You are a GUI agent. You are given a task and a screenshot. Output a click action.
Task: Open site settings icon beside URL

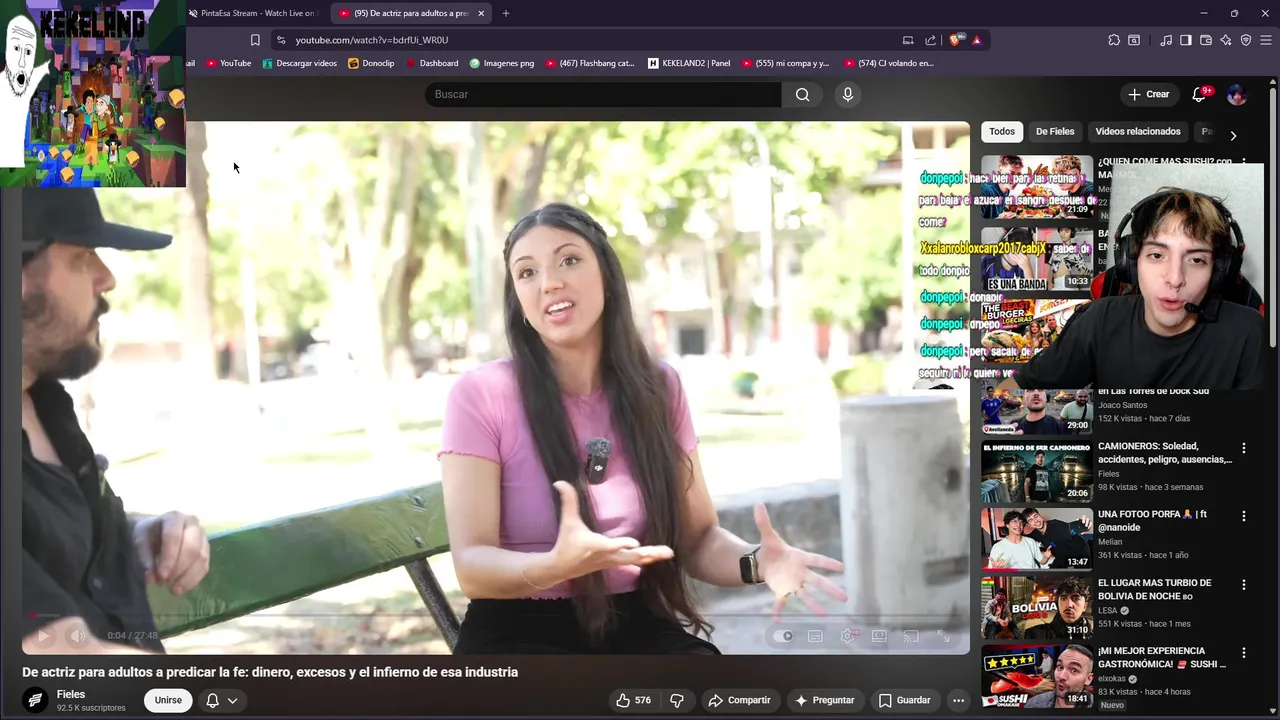coord(281,40)
